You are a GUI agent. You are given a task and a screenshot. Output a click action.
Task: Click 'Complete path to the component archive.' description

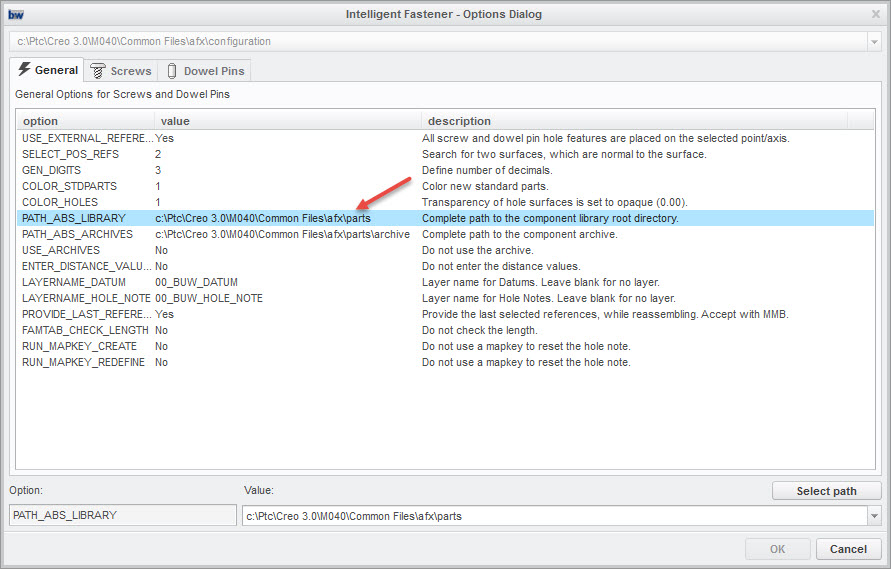tap(520, 234)
